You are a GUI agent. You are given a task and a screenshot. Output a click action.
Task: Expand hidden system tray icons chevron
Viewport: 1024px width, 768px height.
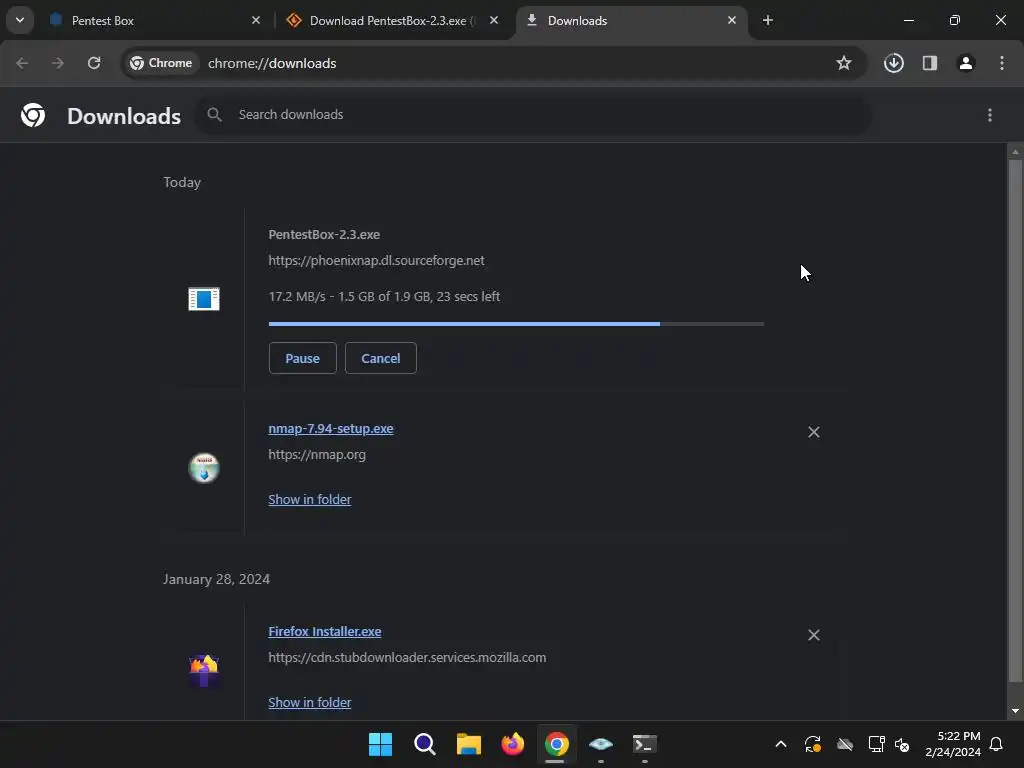780,744
